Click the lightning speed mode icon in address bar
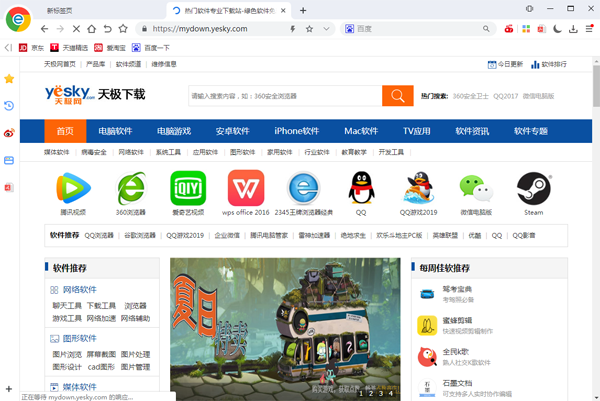Image resolution: width=600 pixels, height=401 pixels. pyautogui.click(x=293, y=29)
